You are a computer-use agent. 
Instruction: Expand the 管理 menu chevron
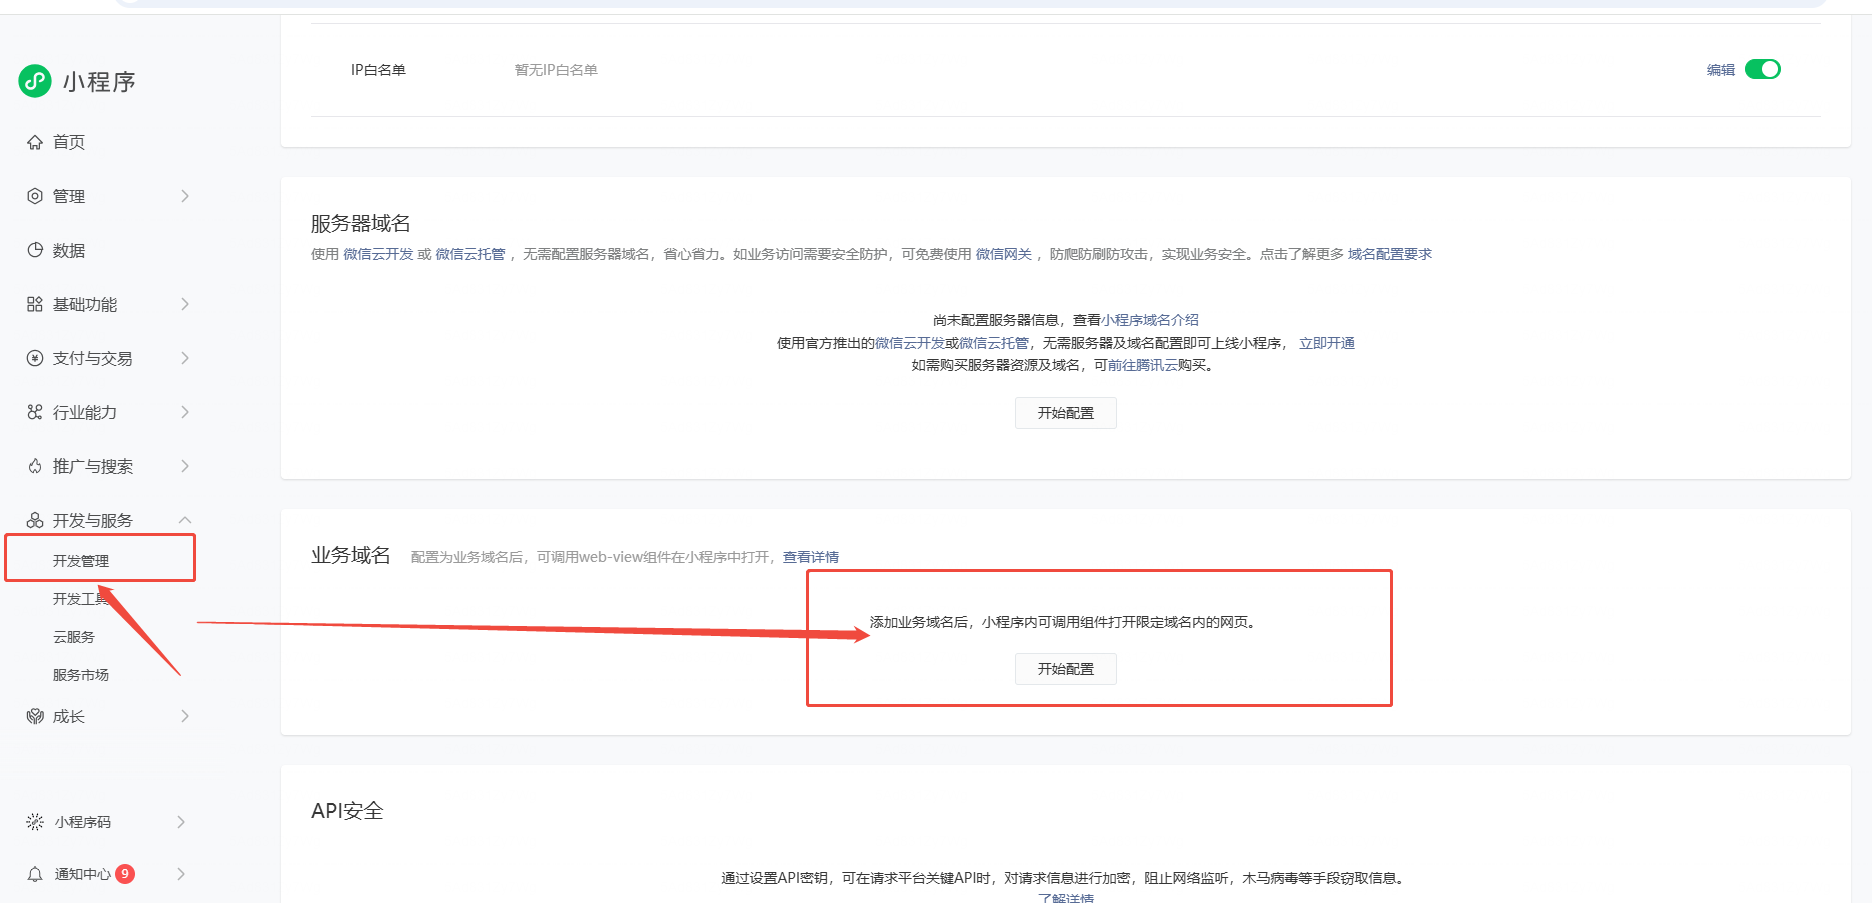coord(185,196)
